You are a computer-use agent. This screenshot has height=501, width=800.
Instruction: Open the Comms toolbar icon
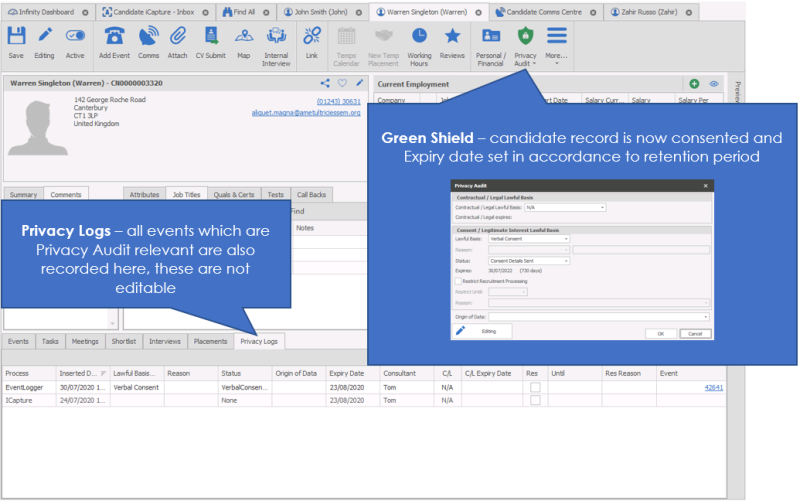coord(148,37)
